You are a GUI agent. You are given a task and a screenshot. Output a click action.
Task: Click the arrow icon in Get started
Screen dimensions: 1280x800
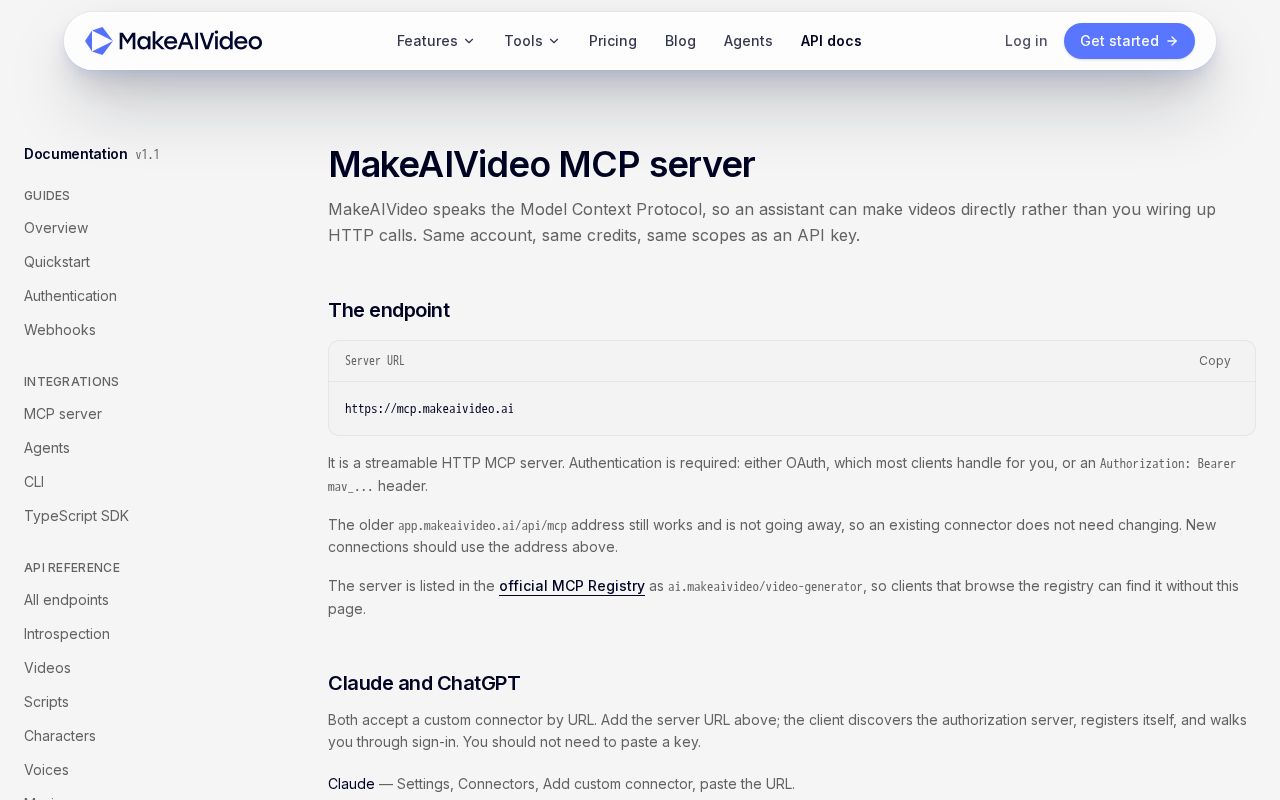[1172, 41]
